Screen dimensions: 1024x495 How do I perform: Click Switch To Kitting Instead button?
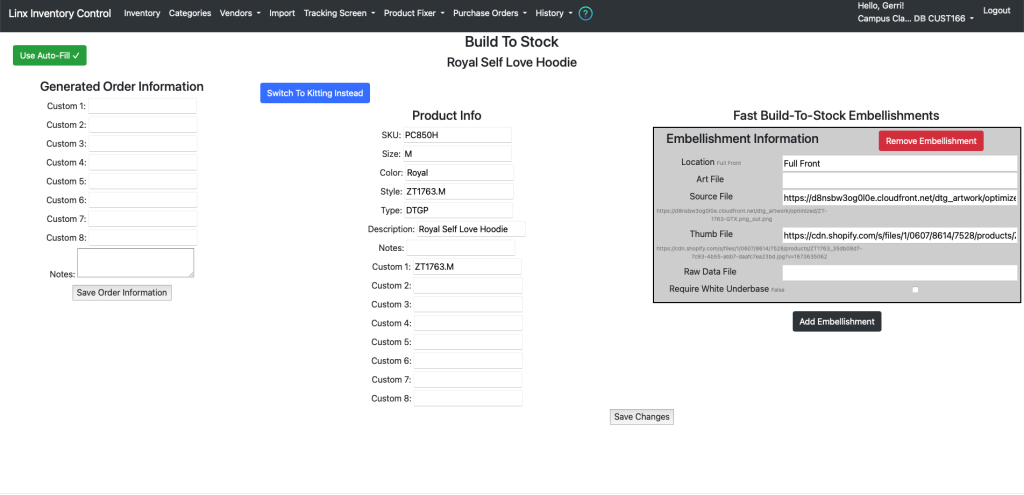tap(315, 93)
